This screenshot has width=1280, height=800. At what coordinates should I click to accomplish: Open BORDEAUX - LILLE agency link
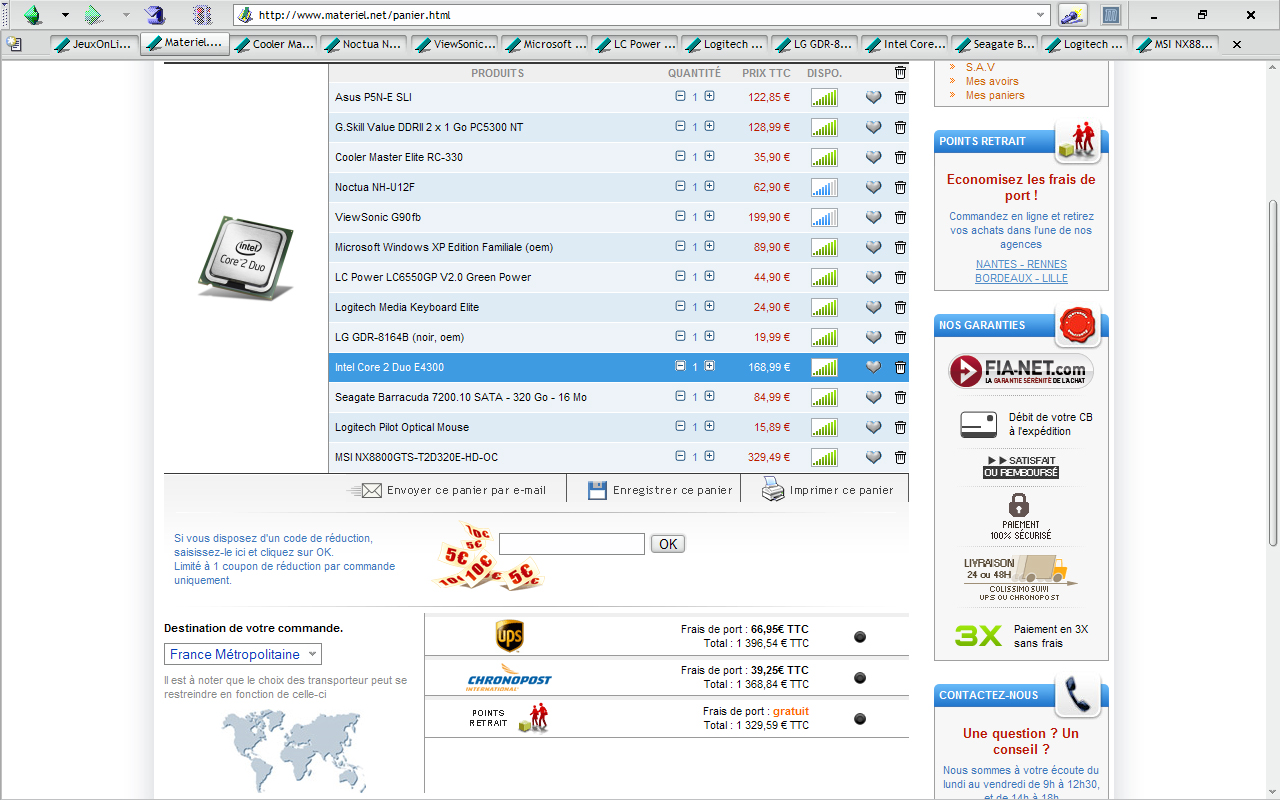(x=1021, y=278)
